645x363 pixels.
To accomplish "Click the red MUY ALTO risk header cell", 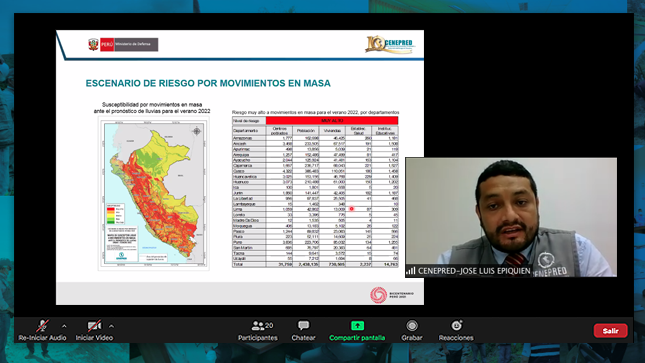I will pyautogui.click(x=332, y=121).
